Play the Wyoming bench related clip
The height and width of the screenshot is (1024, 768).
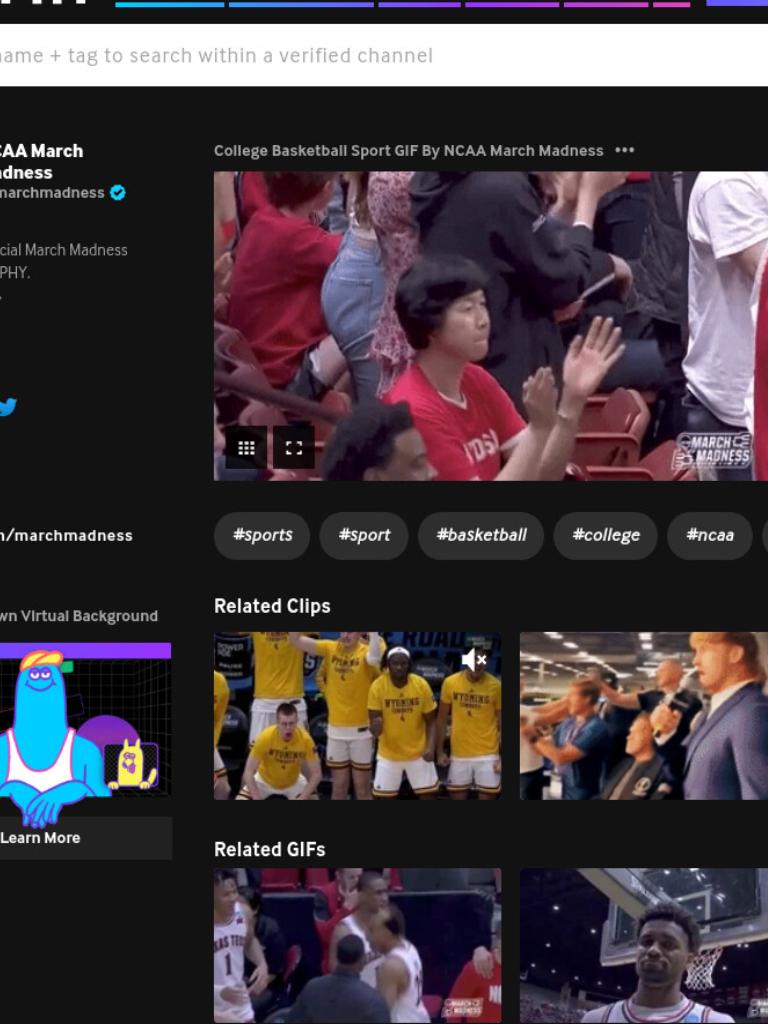(x=358, y=716)
